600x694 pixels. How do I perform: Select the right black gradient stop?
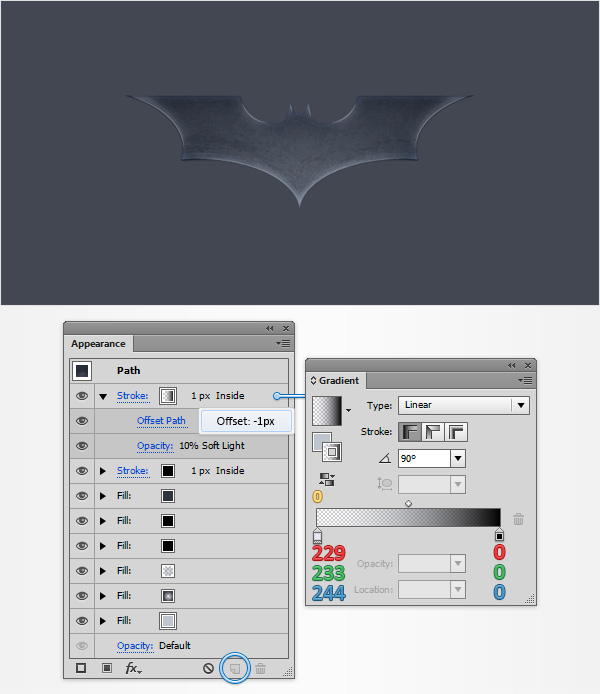[499, 535]
